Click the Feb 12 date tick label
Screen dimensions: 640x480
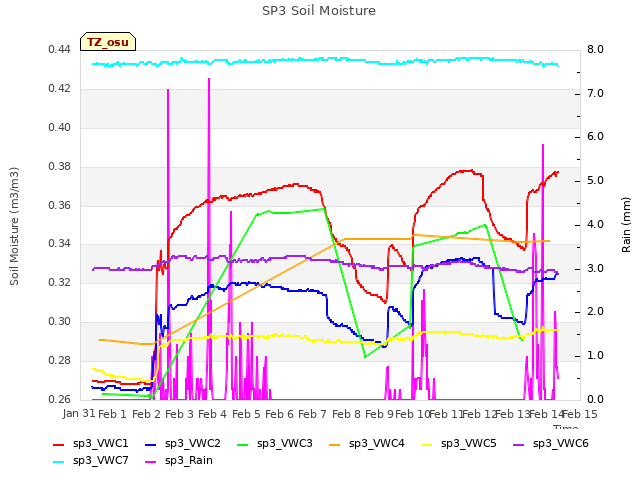tap(479, 414)
